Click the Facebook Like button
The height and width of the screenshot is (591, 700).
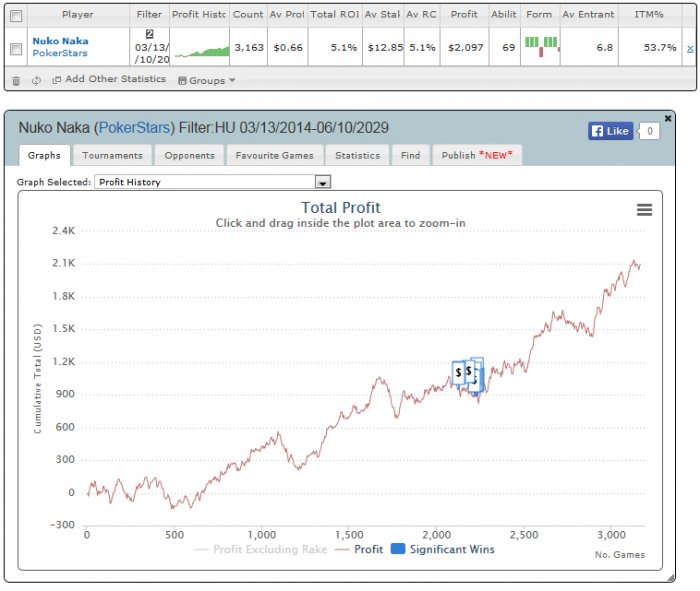[x=610, y=131]
